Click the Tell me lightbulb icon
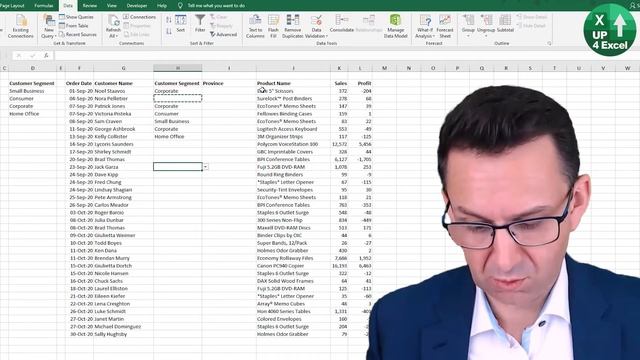This screenshot has width=640, height=360. point(180,6)
